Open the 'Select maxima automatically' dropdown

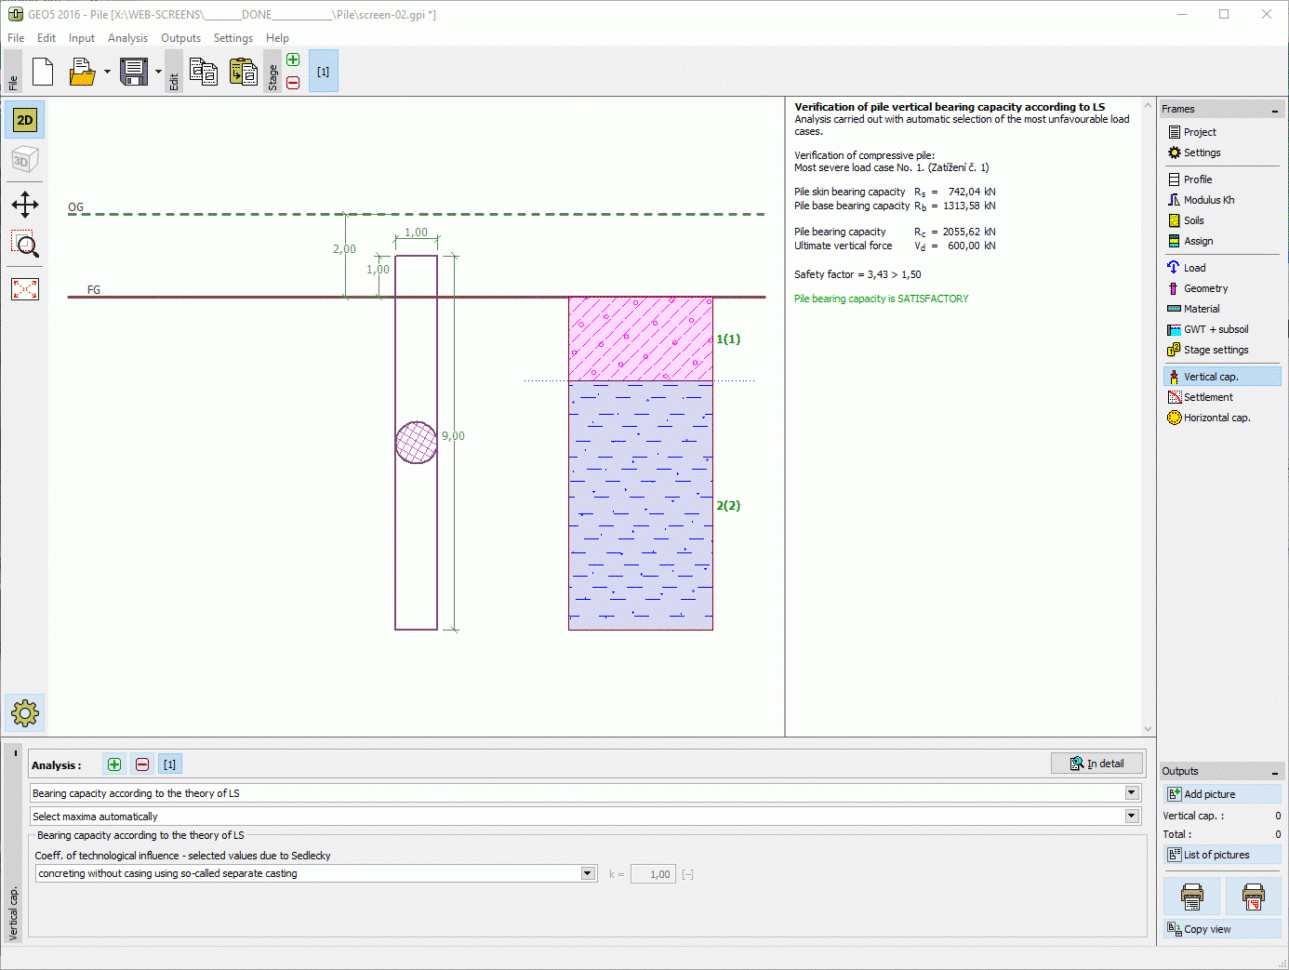pyautogui.click(x=1131, y=816)
